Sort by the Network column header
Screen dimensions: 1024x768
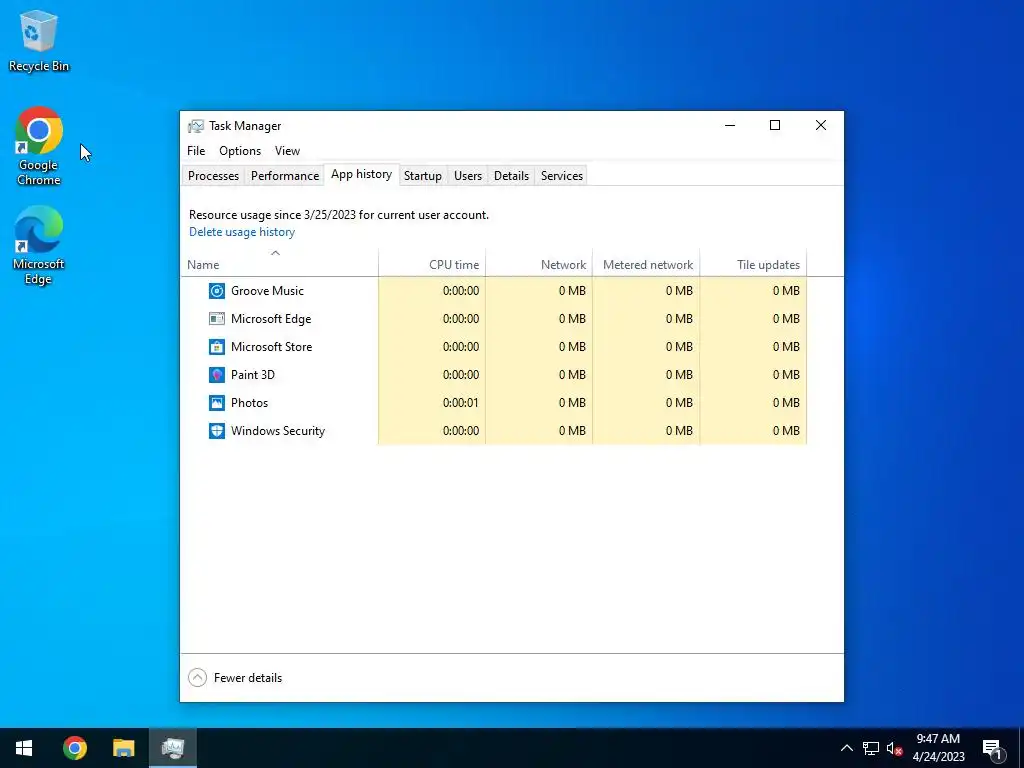tap(539, 263)
